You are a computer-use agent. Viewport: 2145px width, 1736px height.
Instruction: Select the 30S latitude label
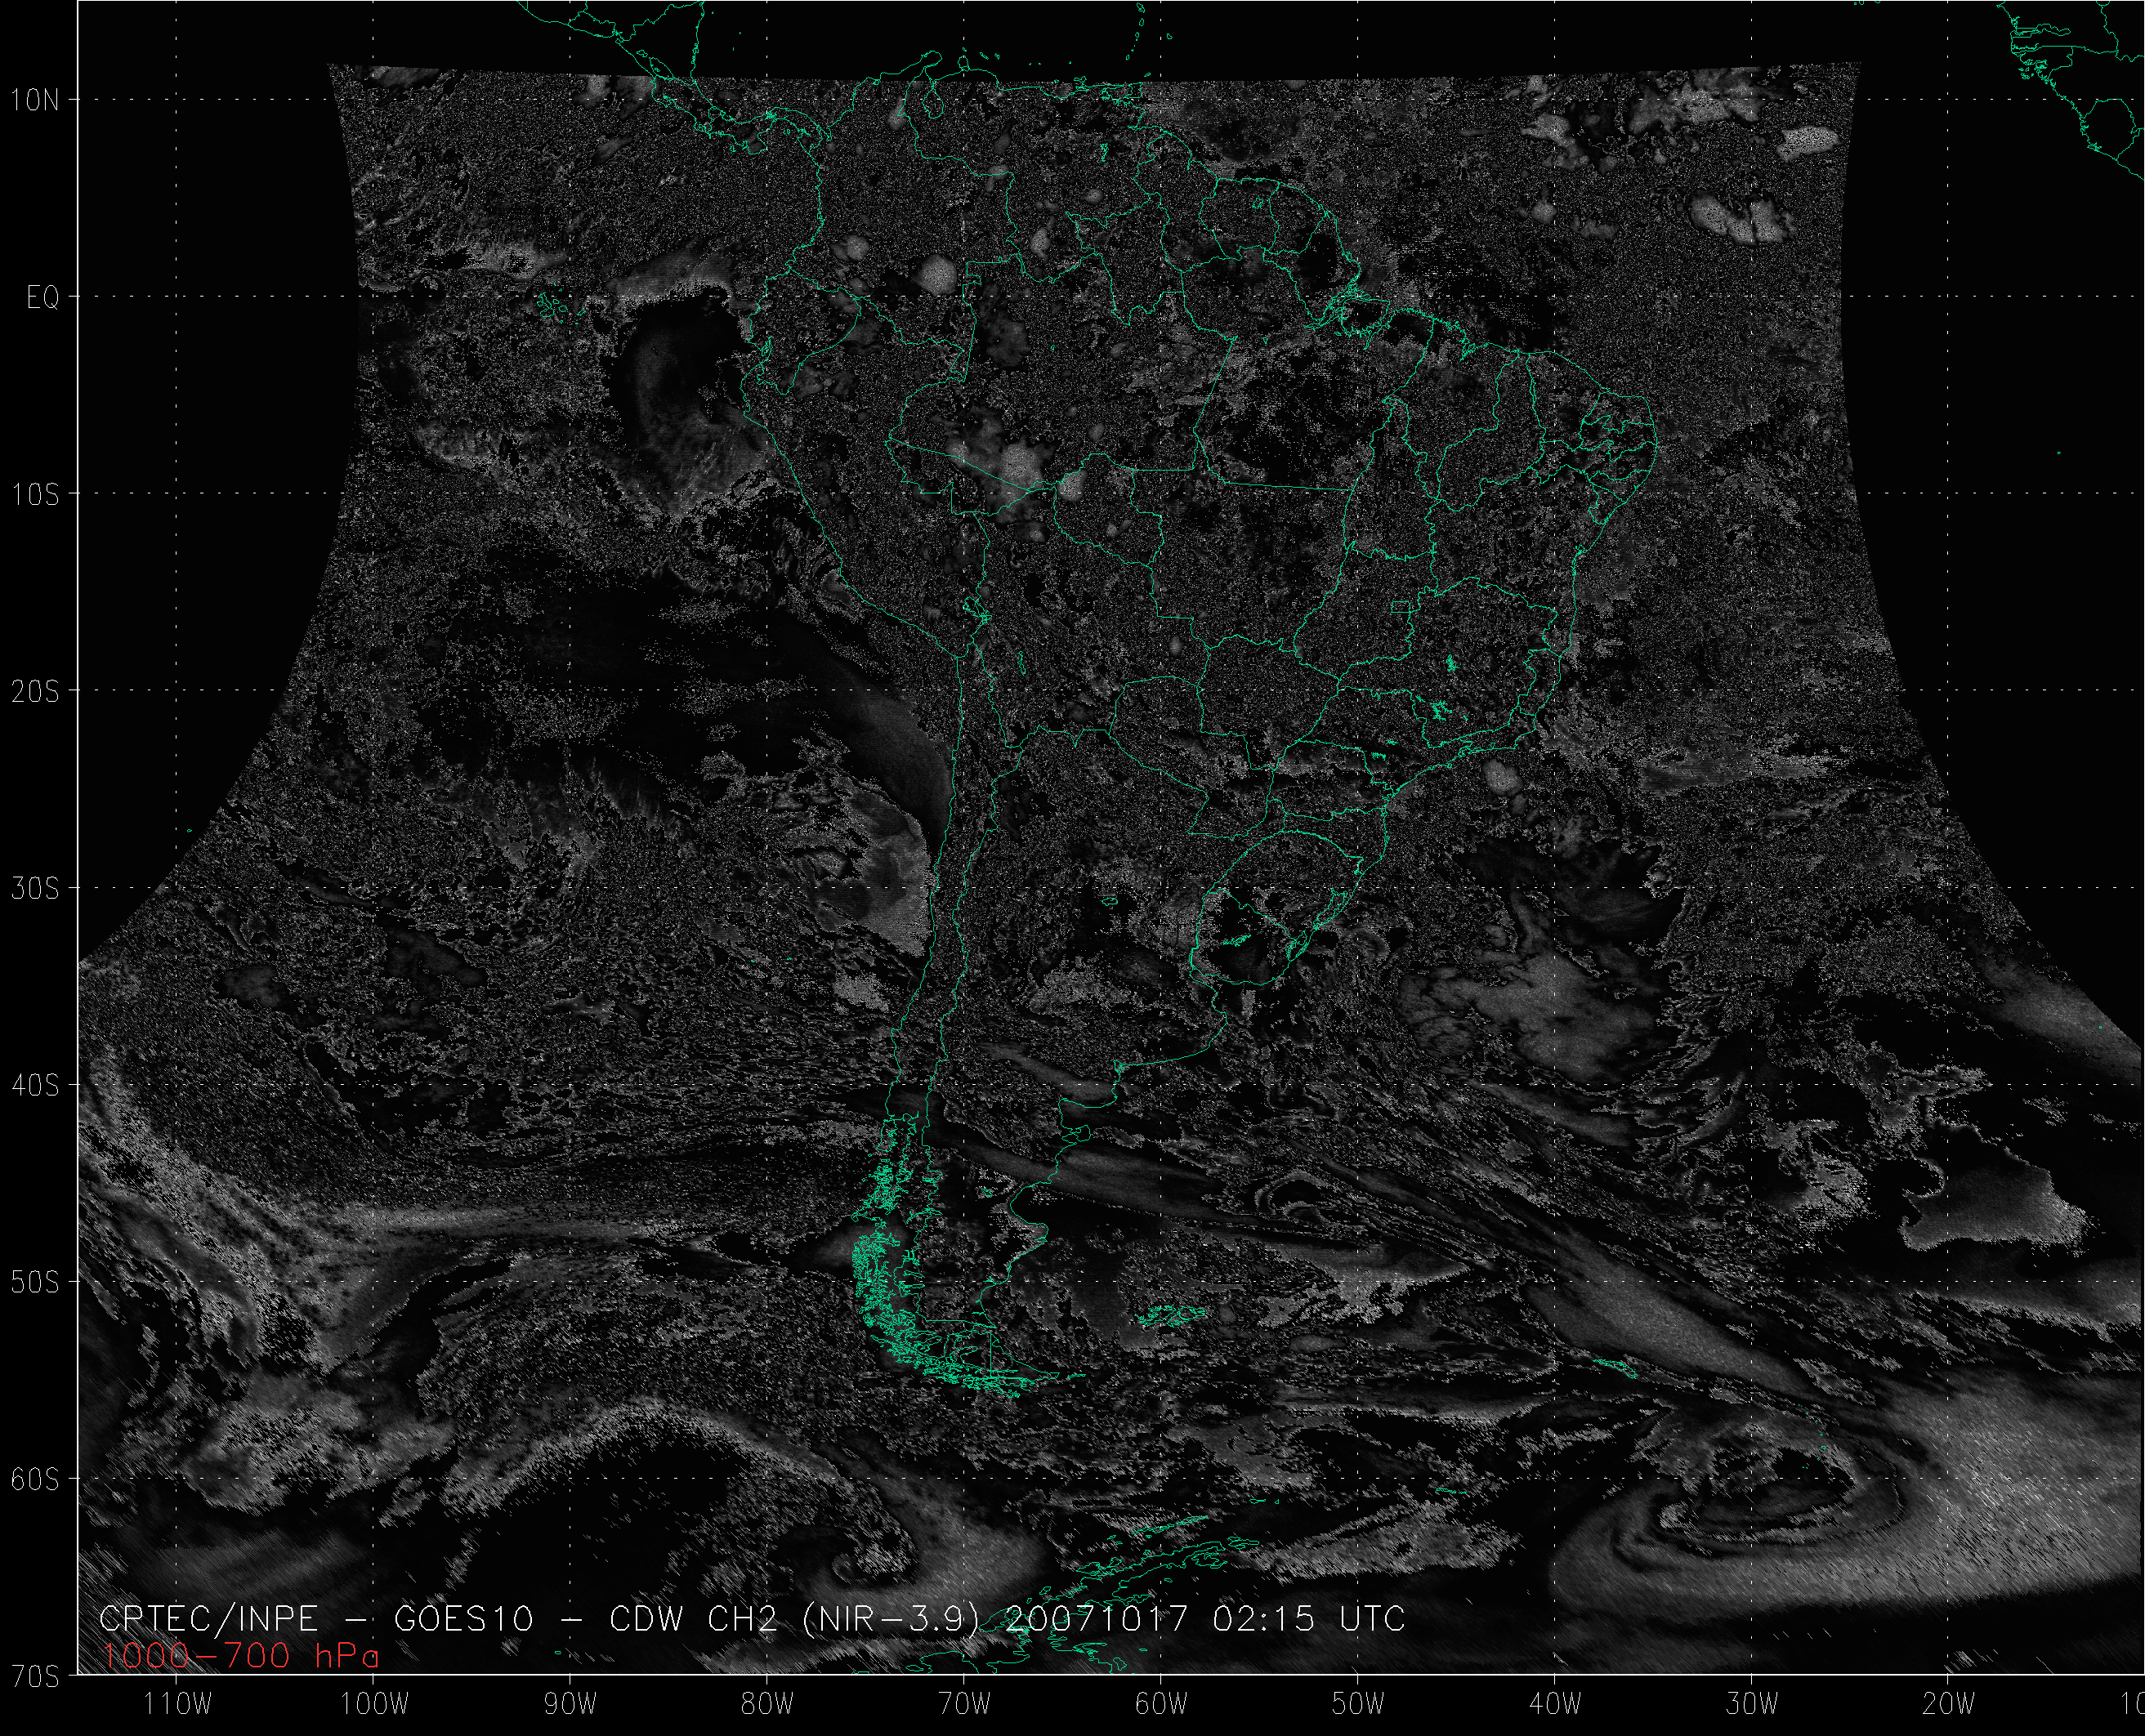point(35,888)
